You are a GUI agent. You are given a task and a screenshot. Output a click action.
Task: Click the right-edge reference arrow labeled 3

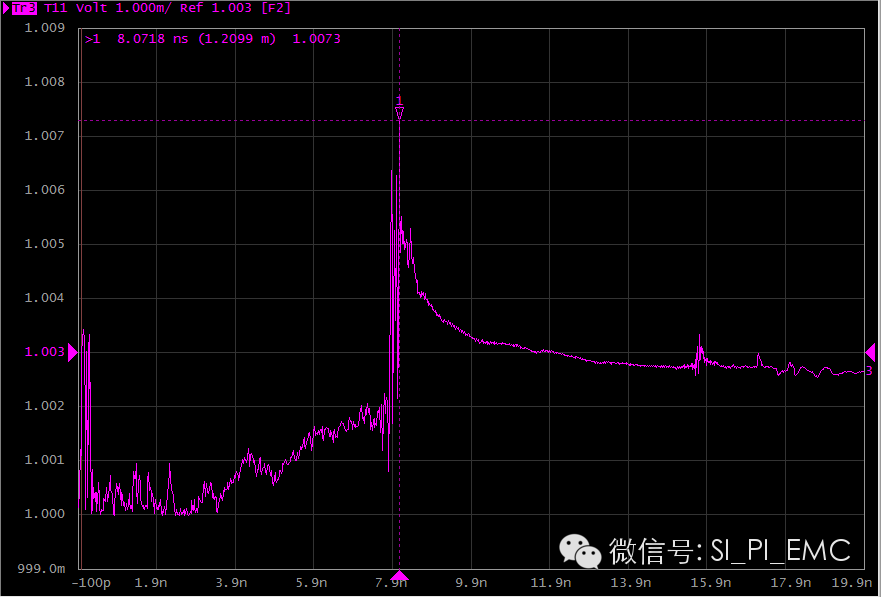870,352
